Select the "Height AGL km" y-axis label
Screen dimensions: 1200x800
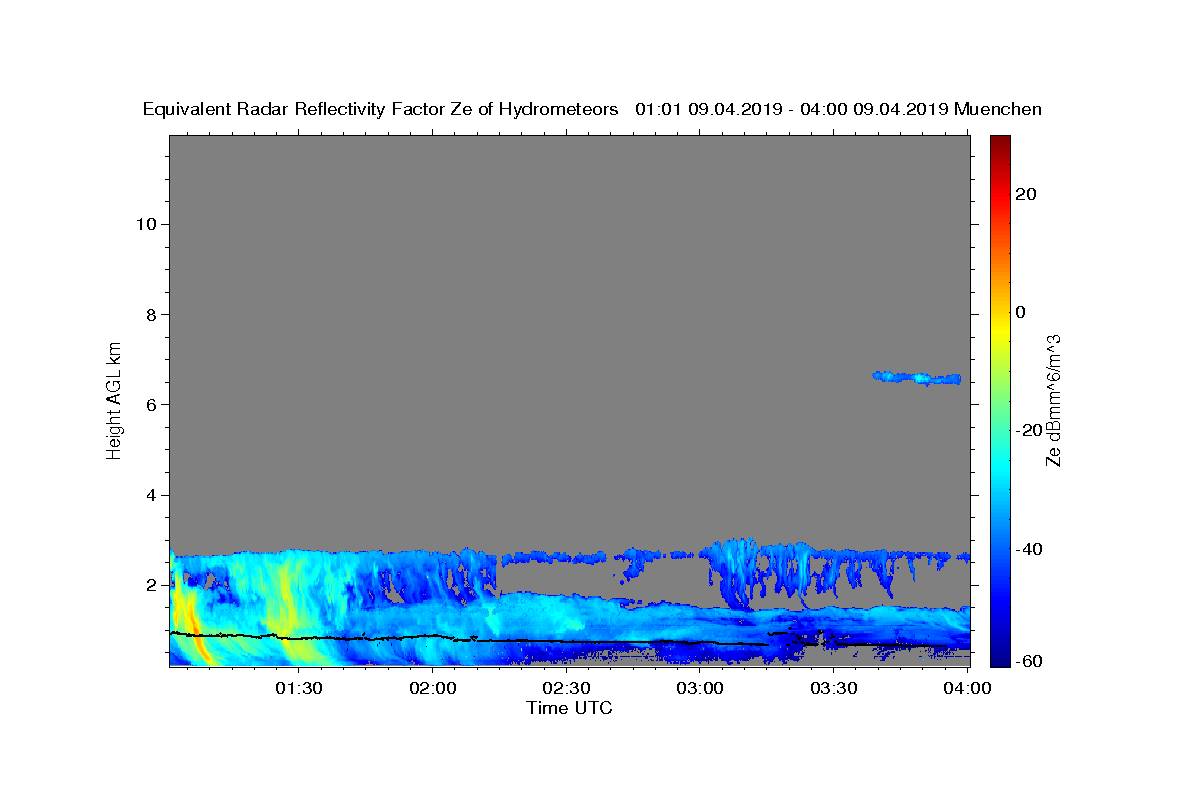pyautogui.click(x=115, y=399)
